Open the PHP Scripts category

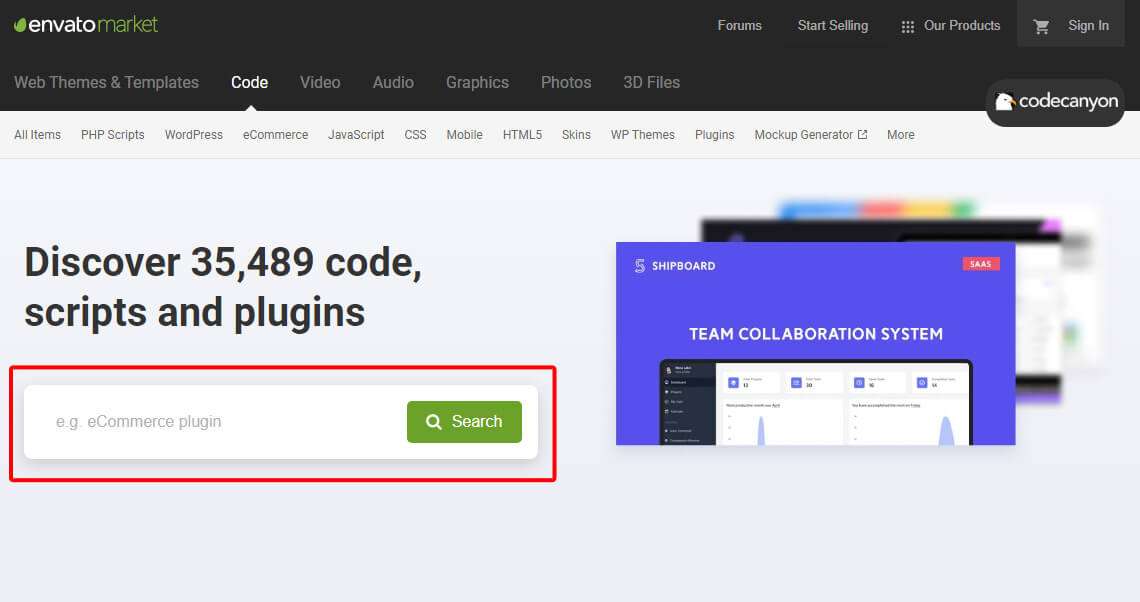coord(112,134)
